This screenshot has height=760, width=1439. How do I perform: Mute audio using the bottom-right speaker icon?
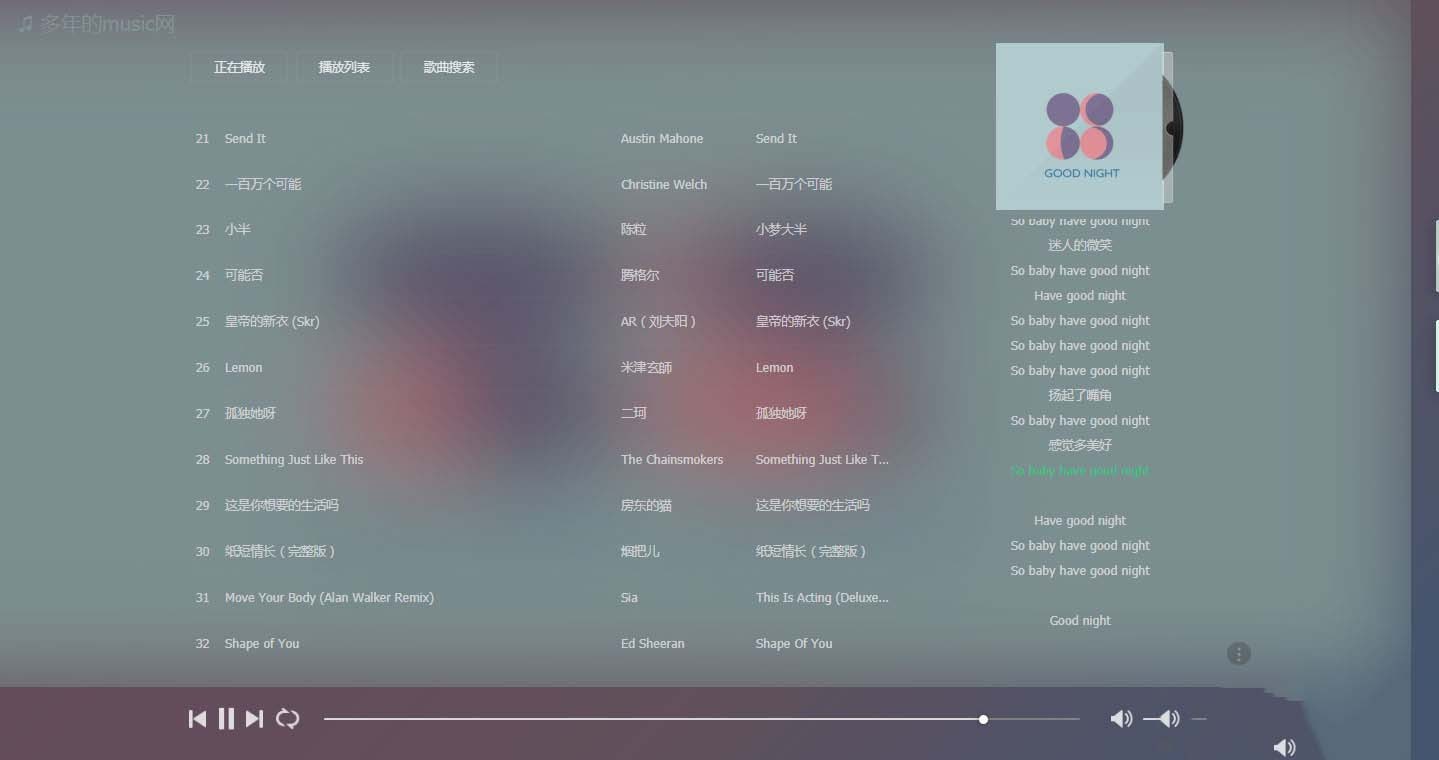pos(1285,747)
